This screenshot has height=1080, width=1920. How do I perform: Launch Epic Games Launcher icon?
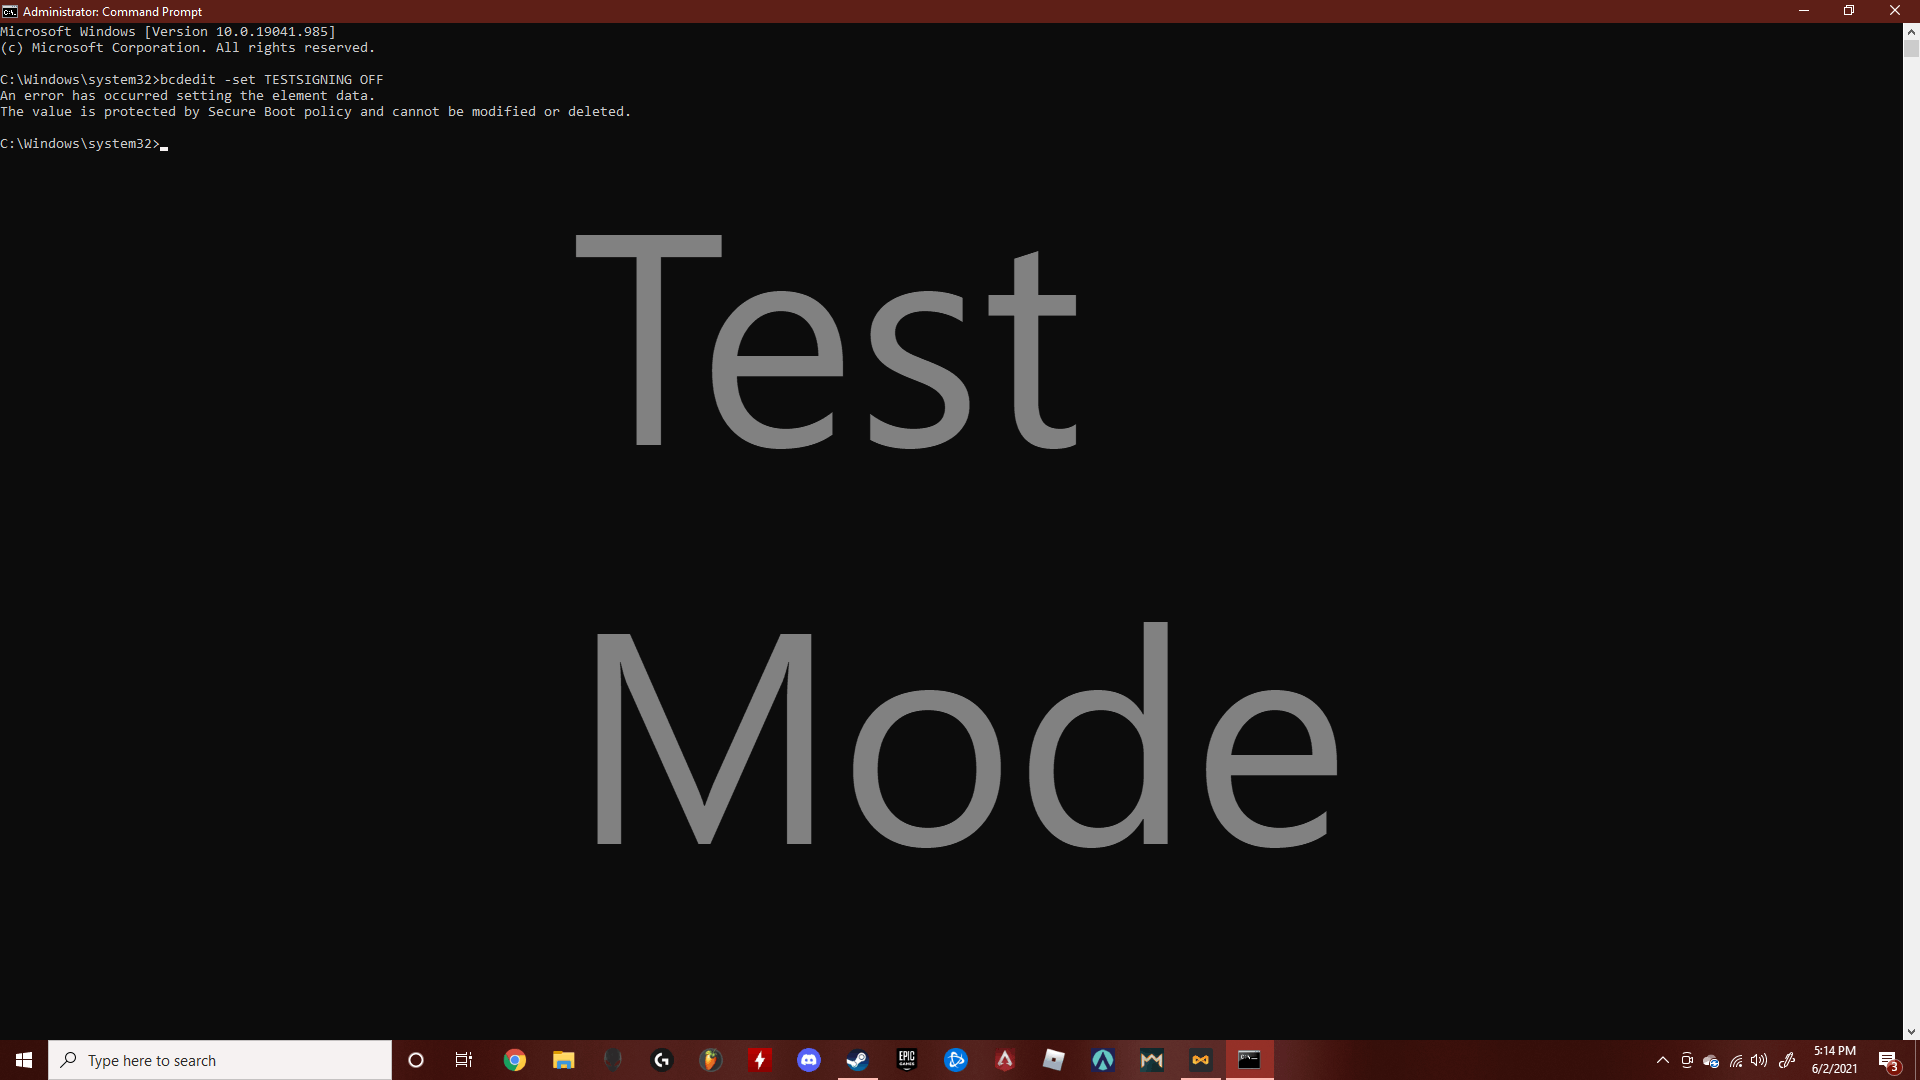tap(907, 1060)
